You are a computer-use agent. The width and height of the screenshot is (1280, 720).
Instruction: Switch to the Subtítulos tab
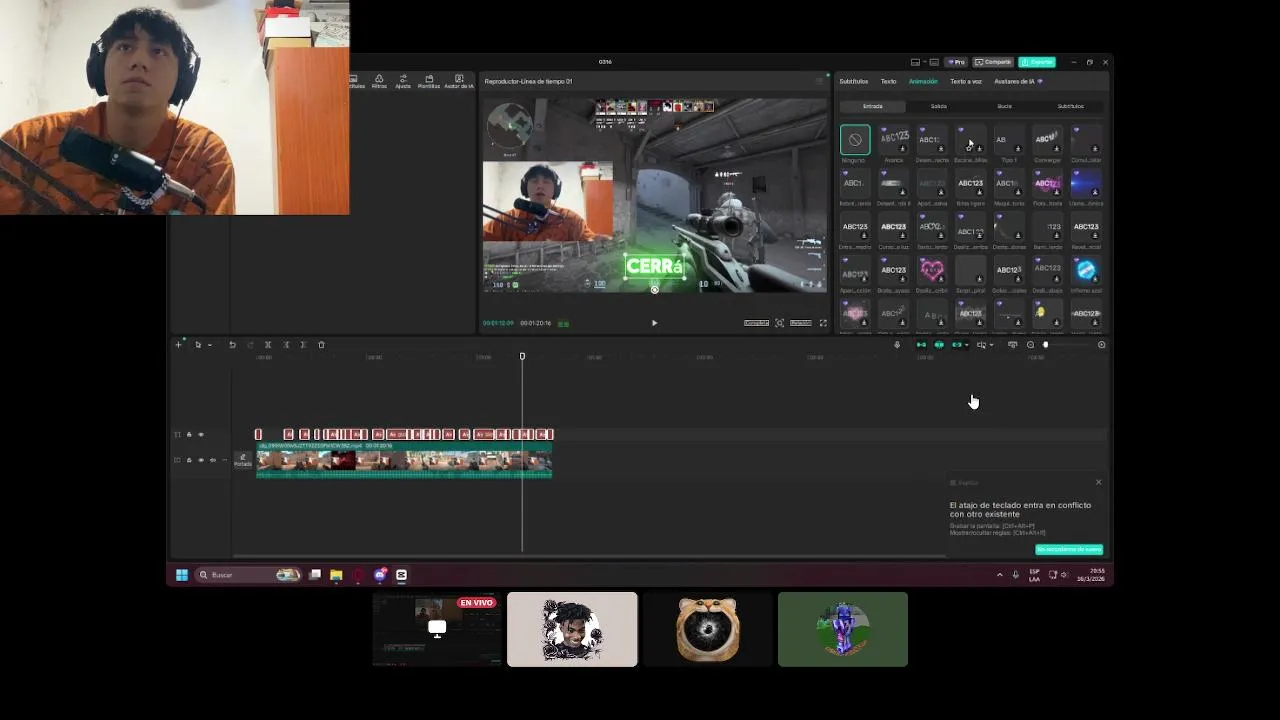[853, 81]
